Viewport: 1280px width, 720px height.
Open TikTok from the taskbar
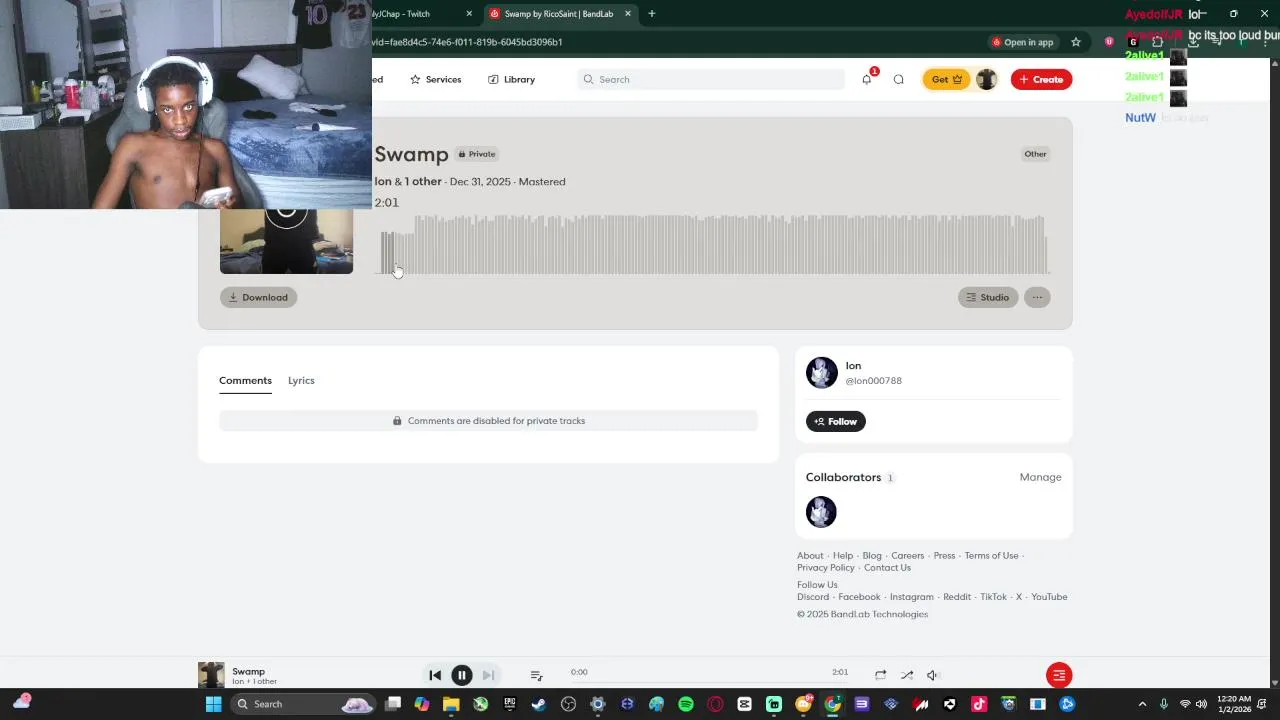click(979, 704)
